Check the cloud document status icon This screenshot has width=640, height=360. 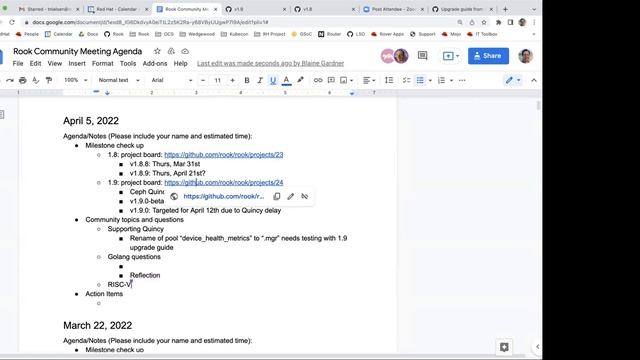(185, 51)
